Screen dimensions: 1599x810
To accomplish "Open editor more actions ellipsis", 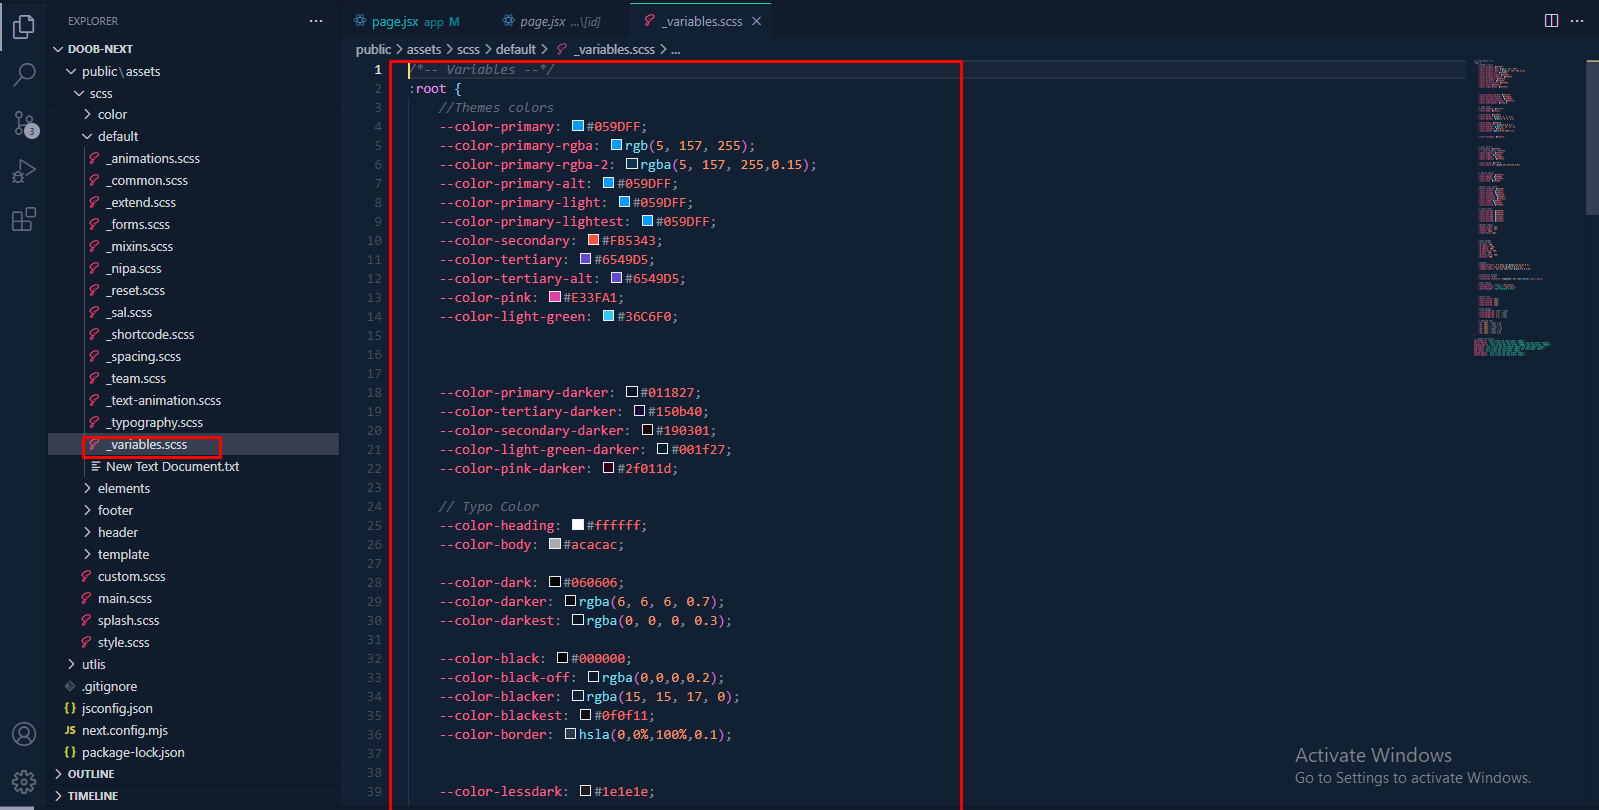I will pos(1578,21).
